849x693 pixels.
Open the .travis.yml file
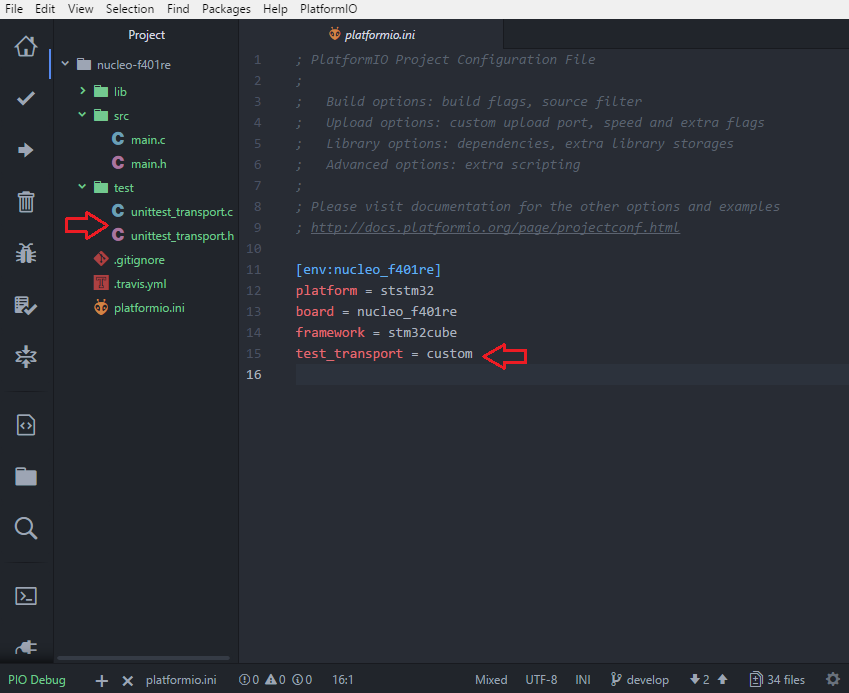140,284
